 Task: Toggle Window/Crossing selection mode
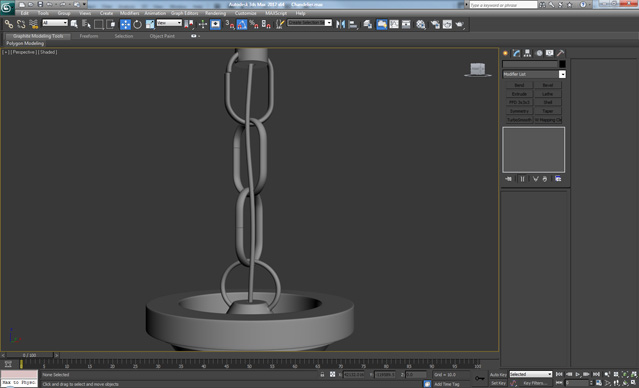(111, 24)
